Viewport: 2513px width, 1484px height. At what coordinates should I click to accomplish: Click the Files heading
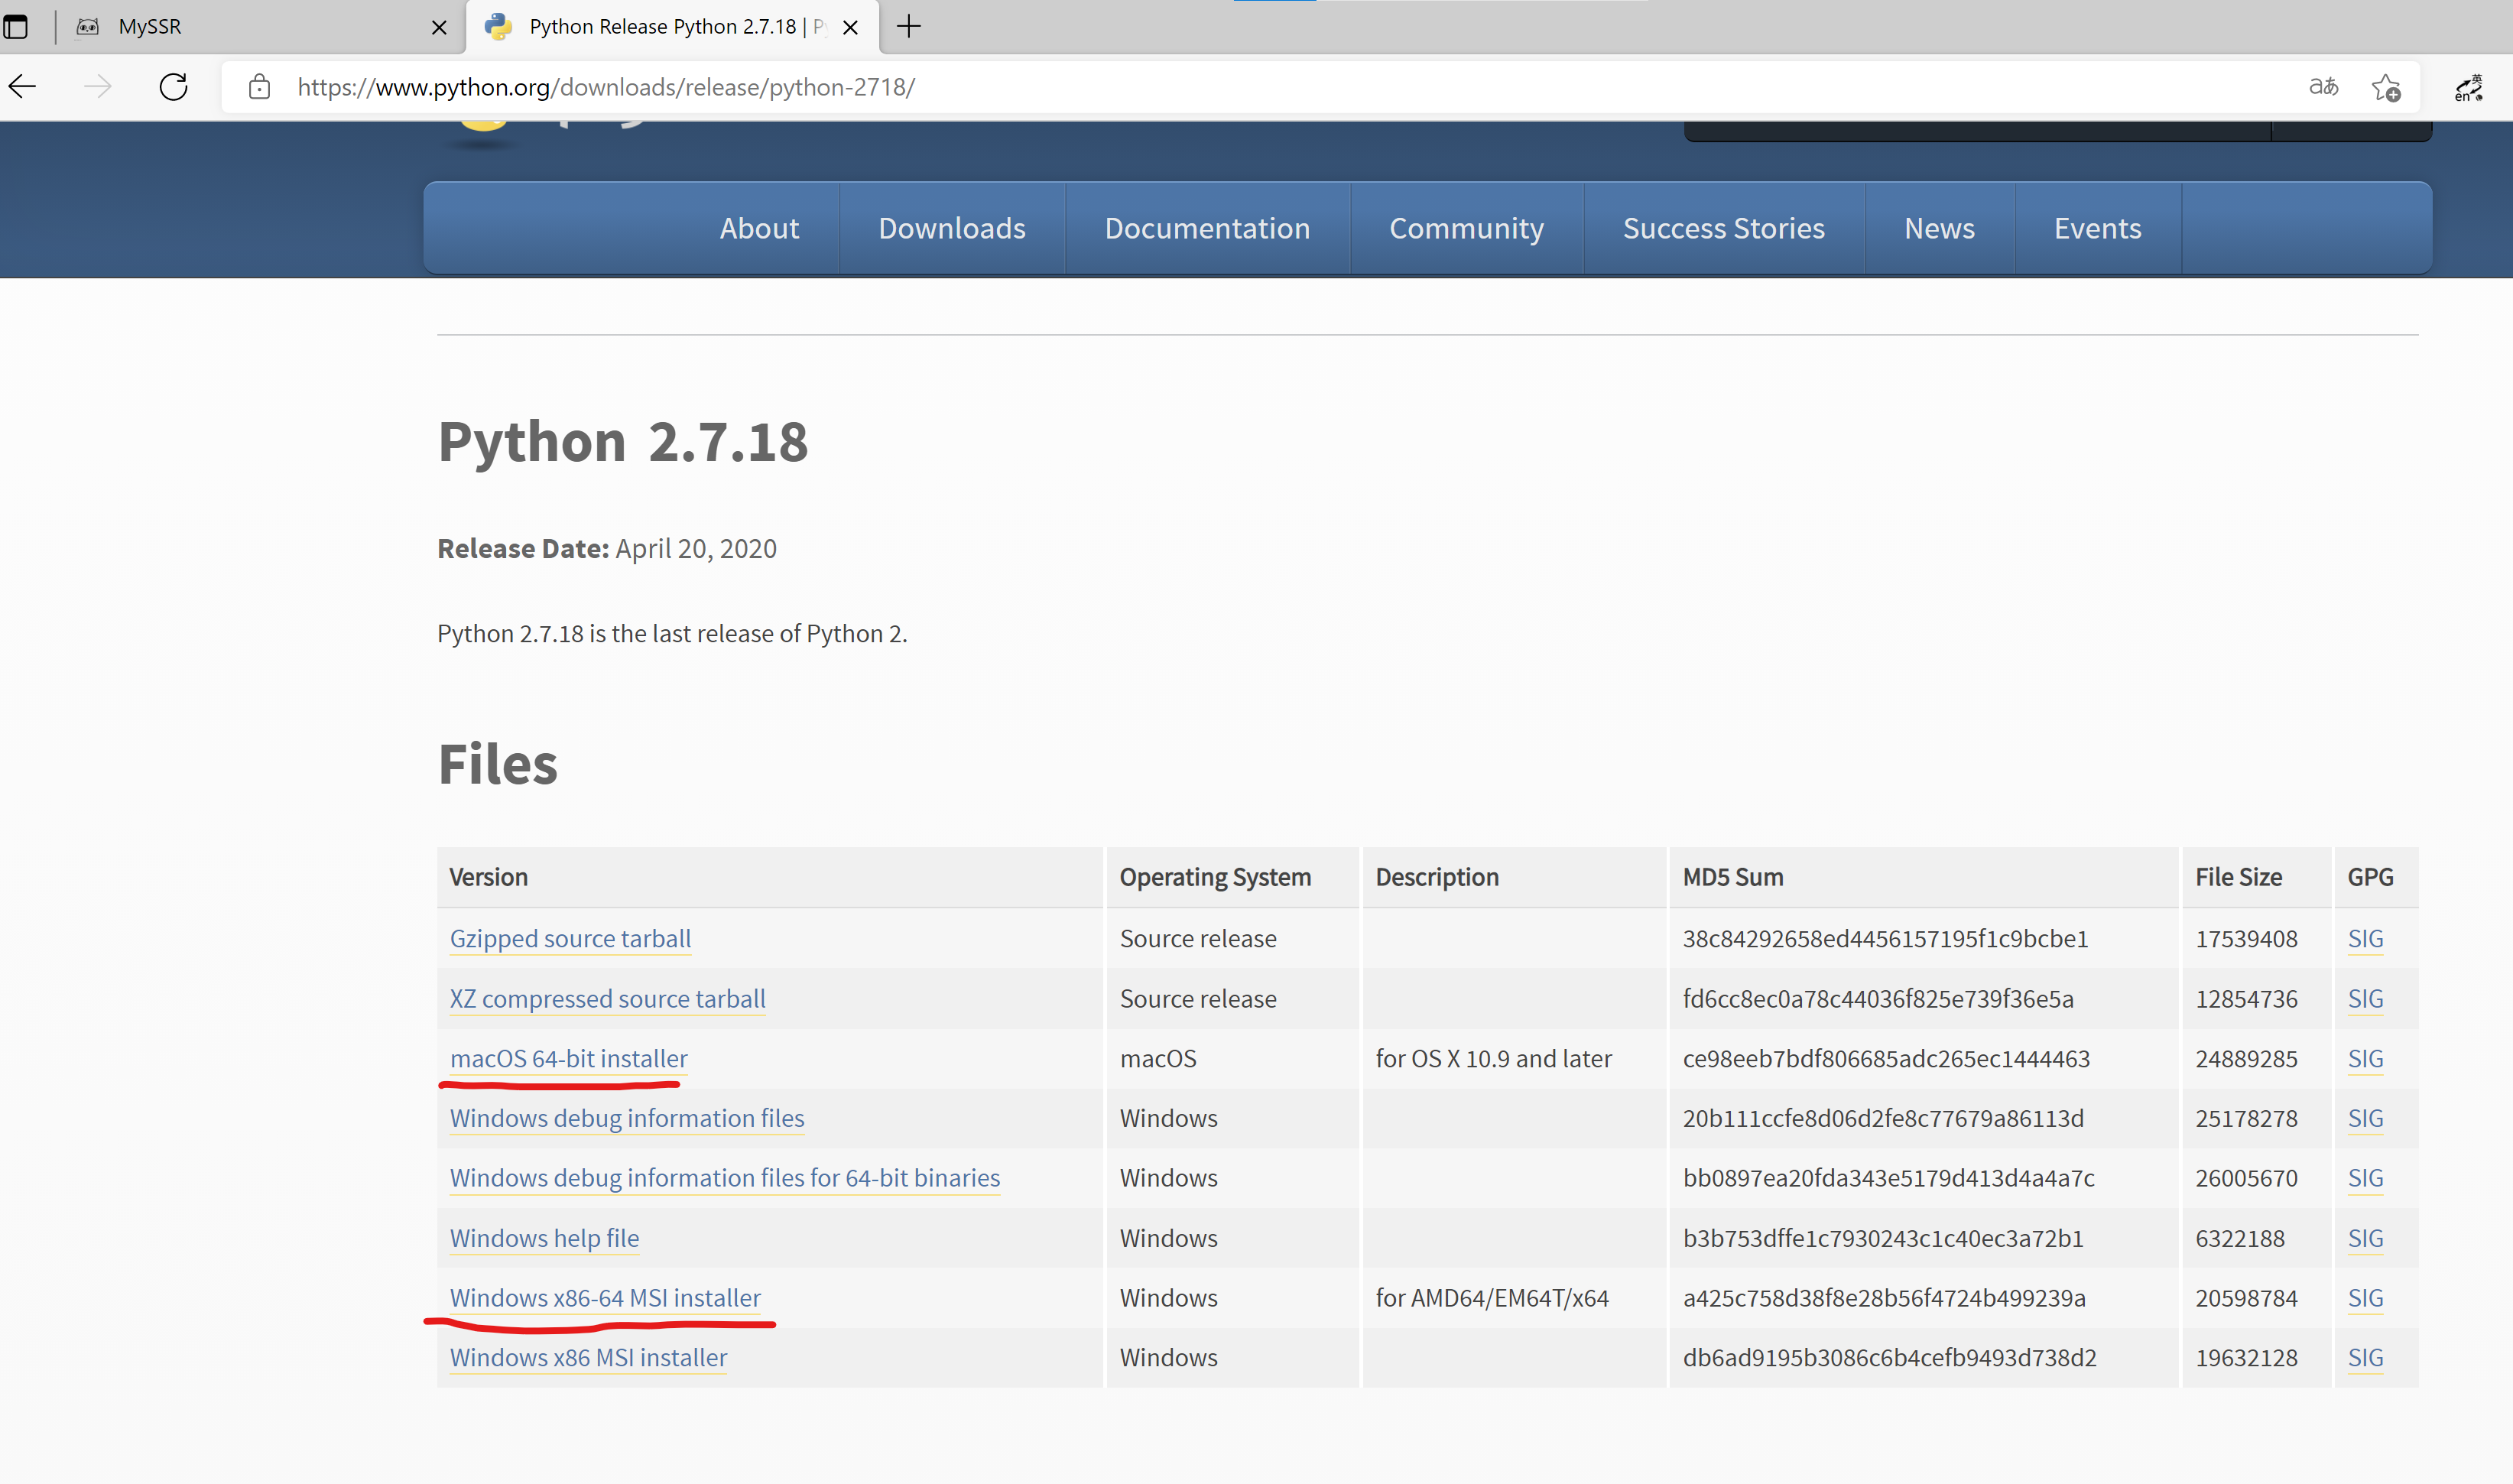click(498, 765)
